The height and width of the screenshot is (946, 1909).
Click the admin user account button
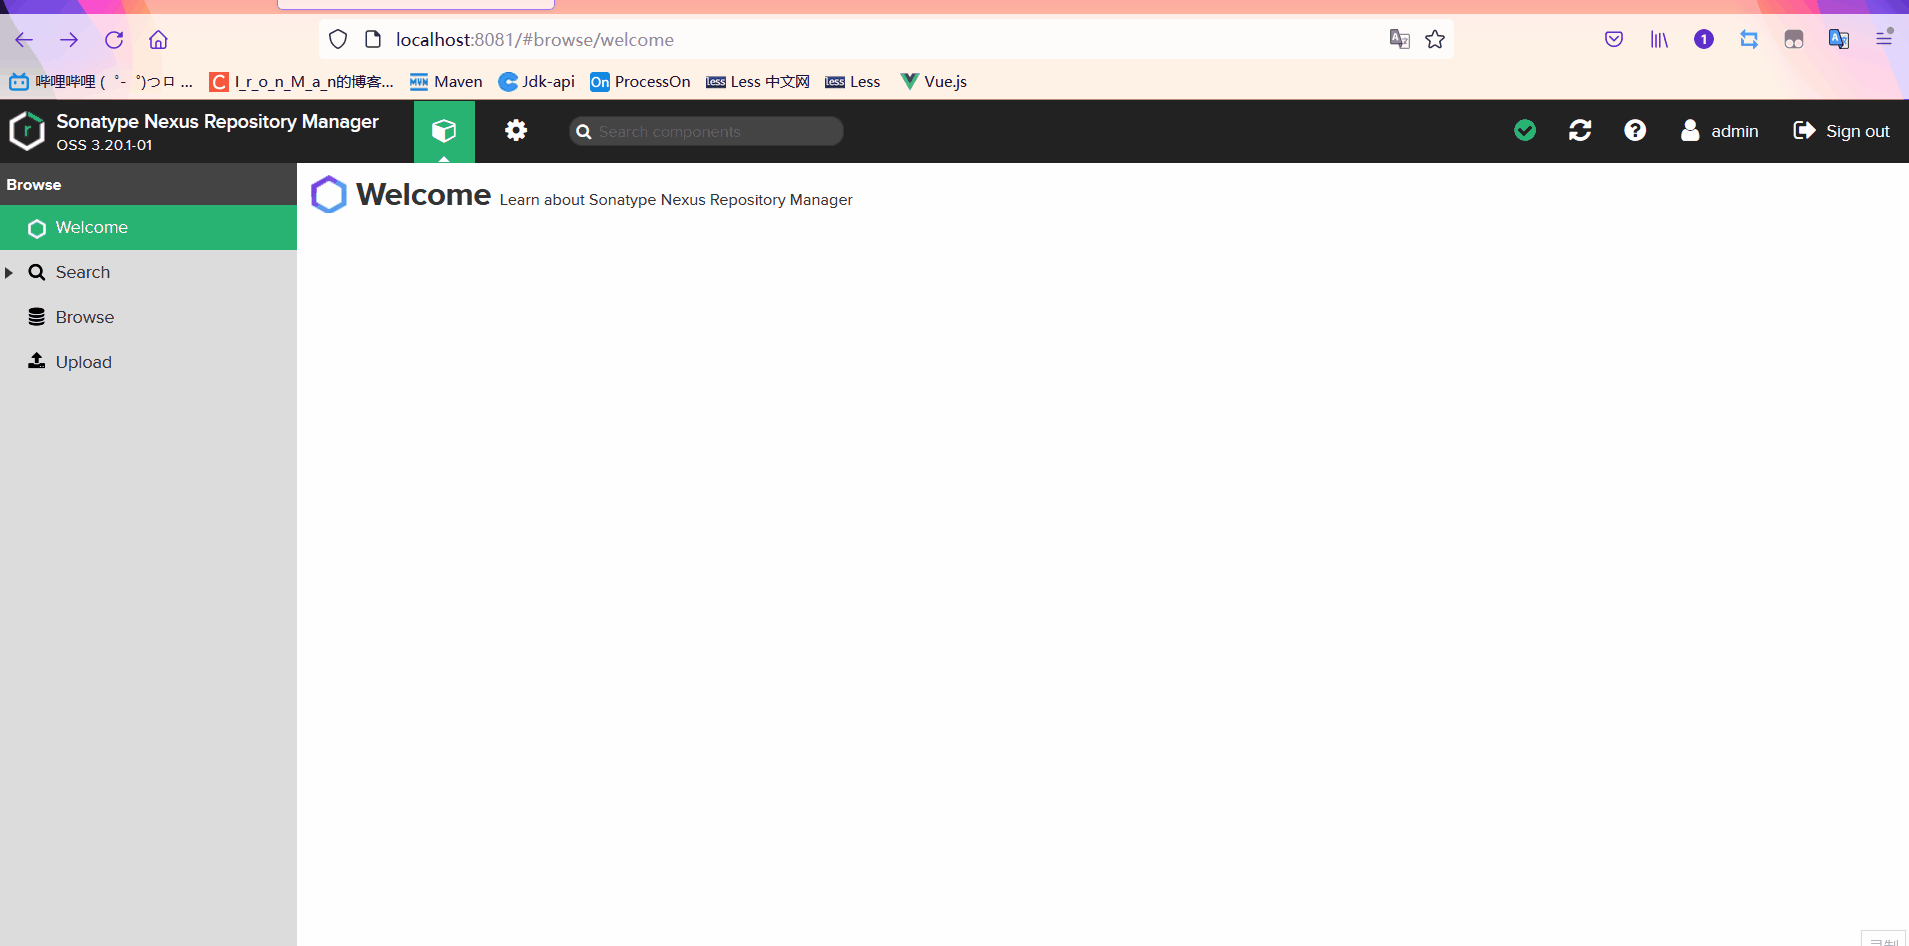(1719, 131)
